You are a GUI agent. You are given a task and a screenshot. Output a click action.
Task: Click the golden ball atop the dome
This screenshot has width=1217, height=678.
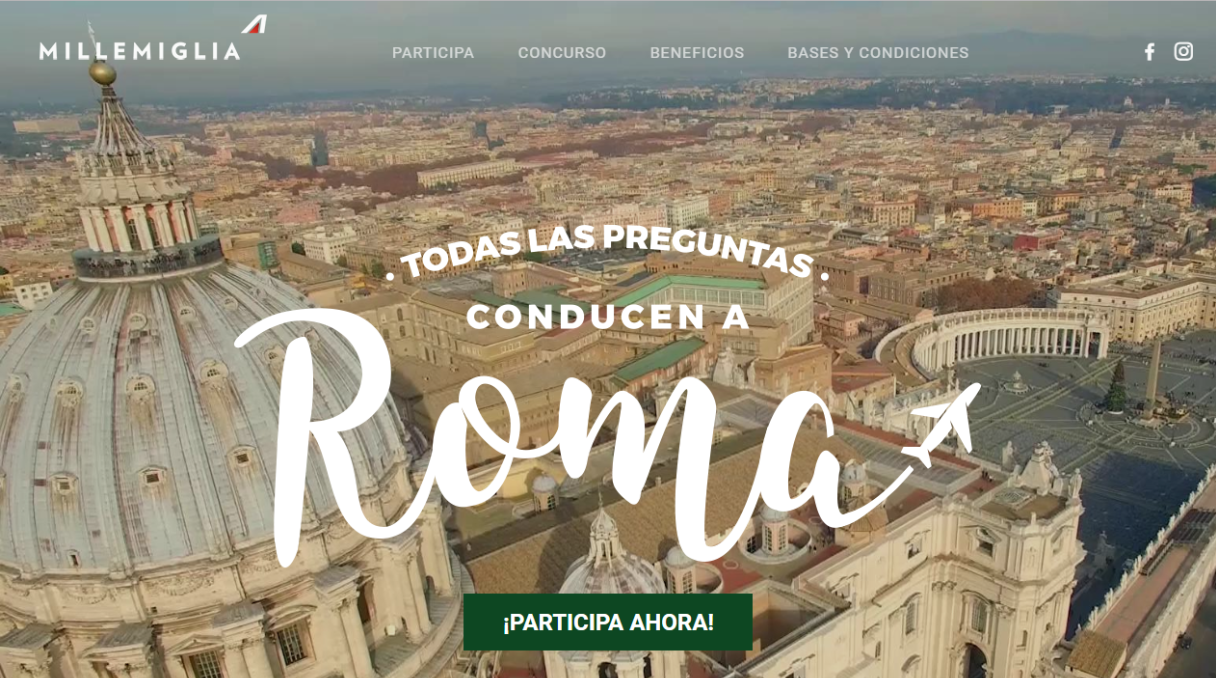pyautogui.click(x=102, y=73)
